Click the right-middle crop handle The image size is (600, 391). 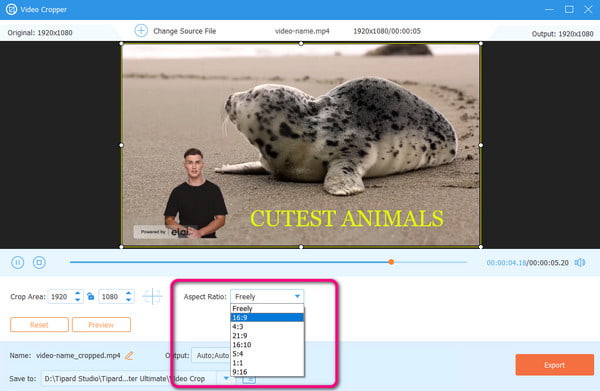pyautogui.click(x=481, y=145)
